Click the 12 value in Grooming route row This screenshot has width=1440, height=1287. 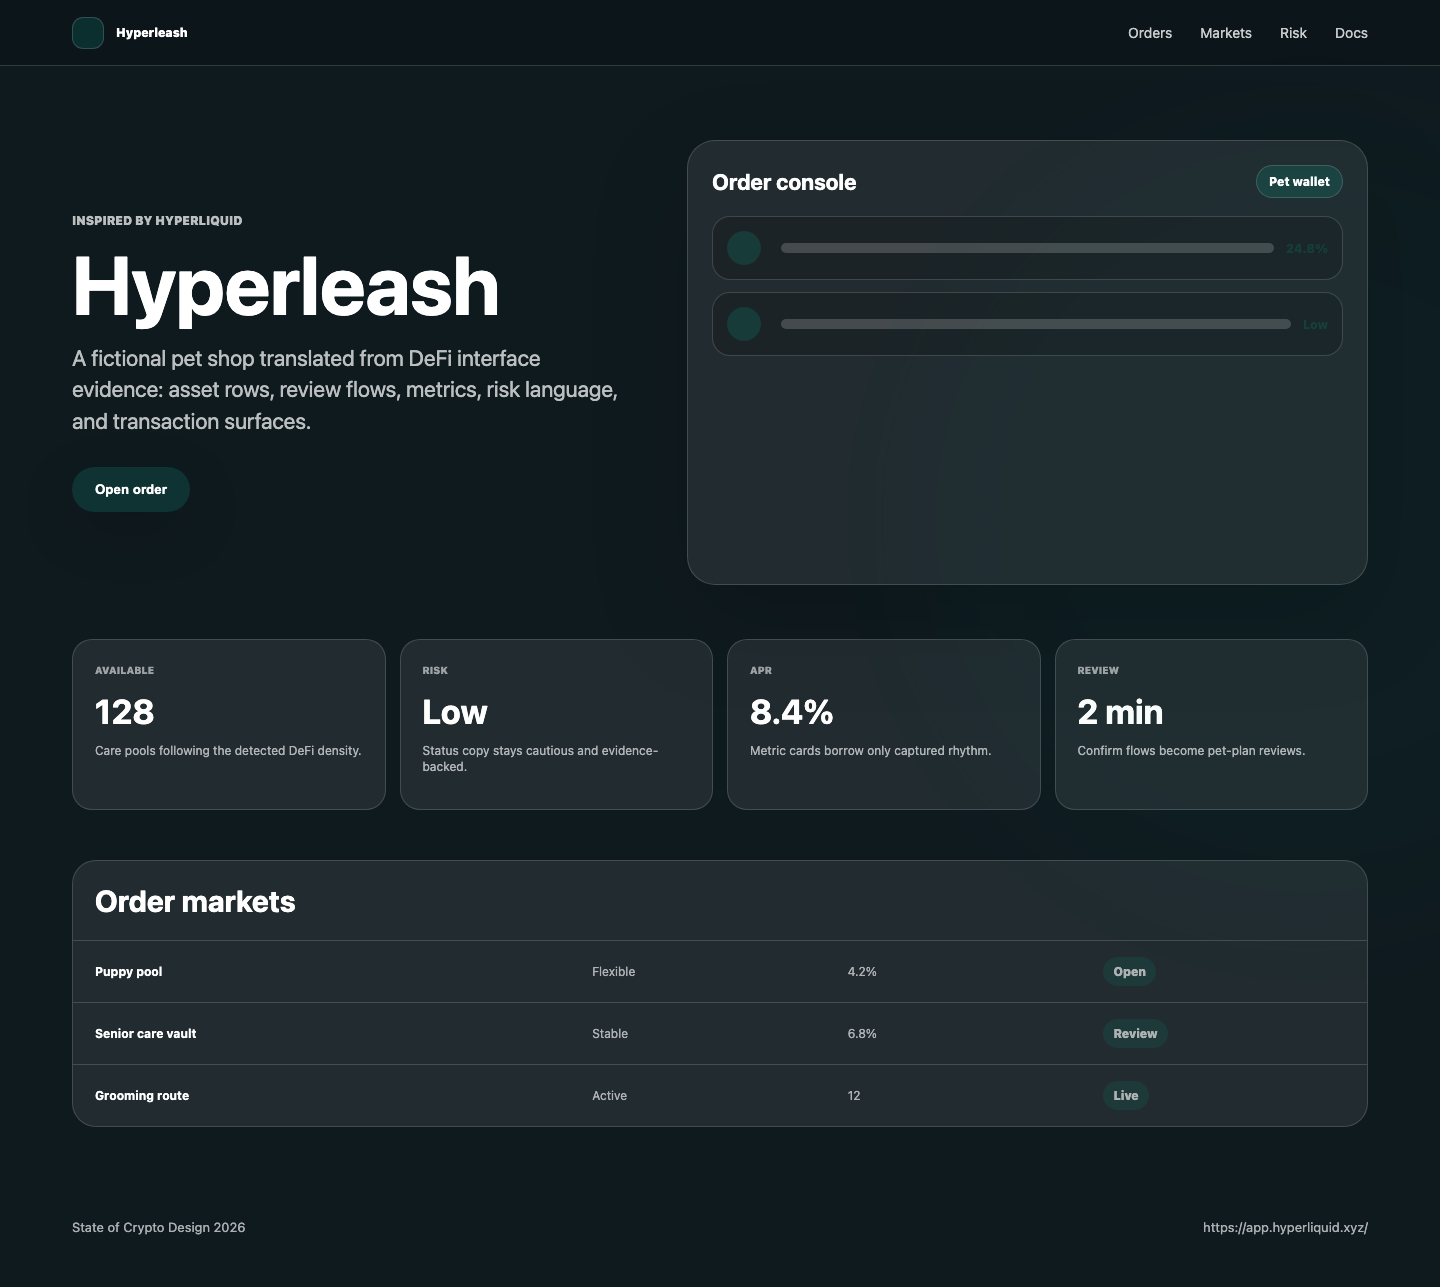tap(854, 1096)
